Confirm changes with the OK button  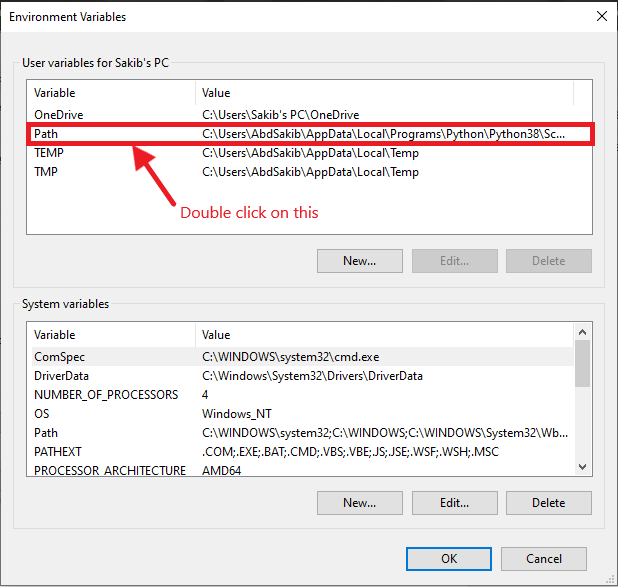(449, 559)
